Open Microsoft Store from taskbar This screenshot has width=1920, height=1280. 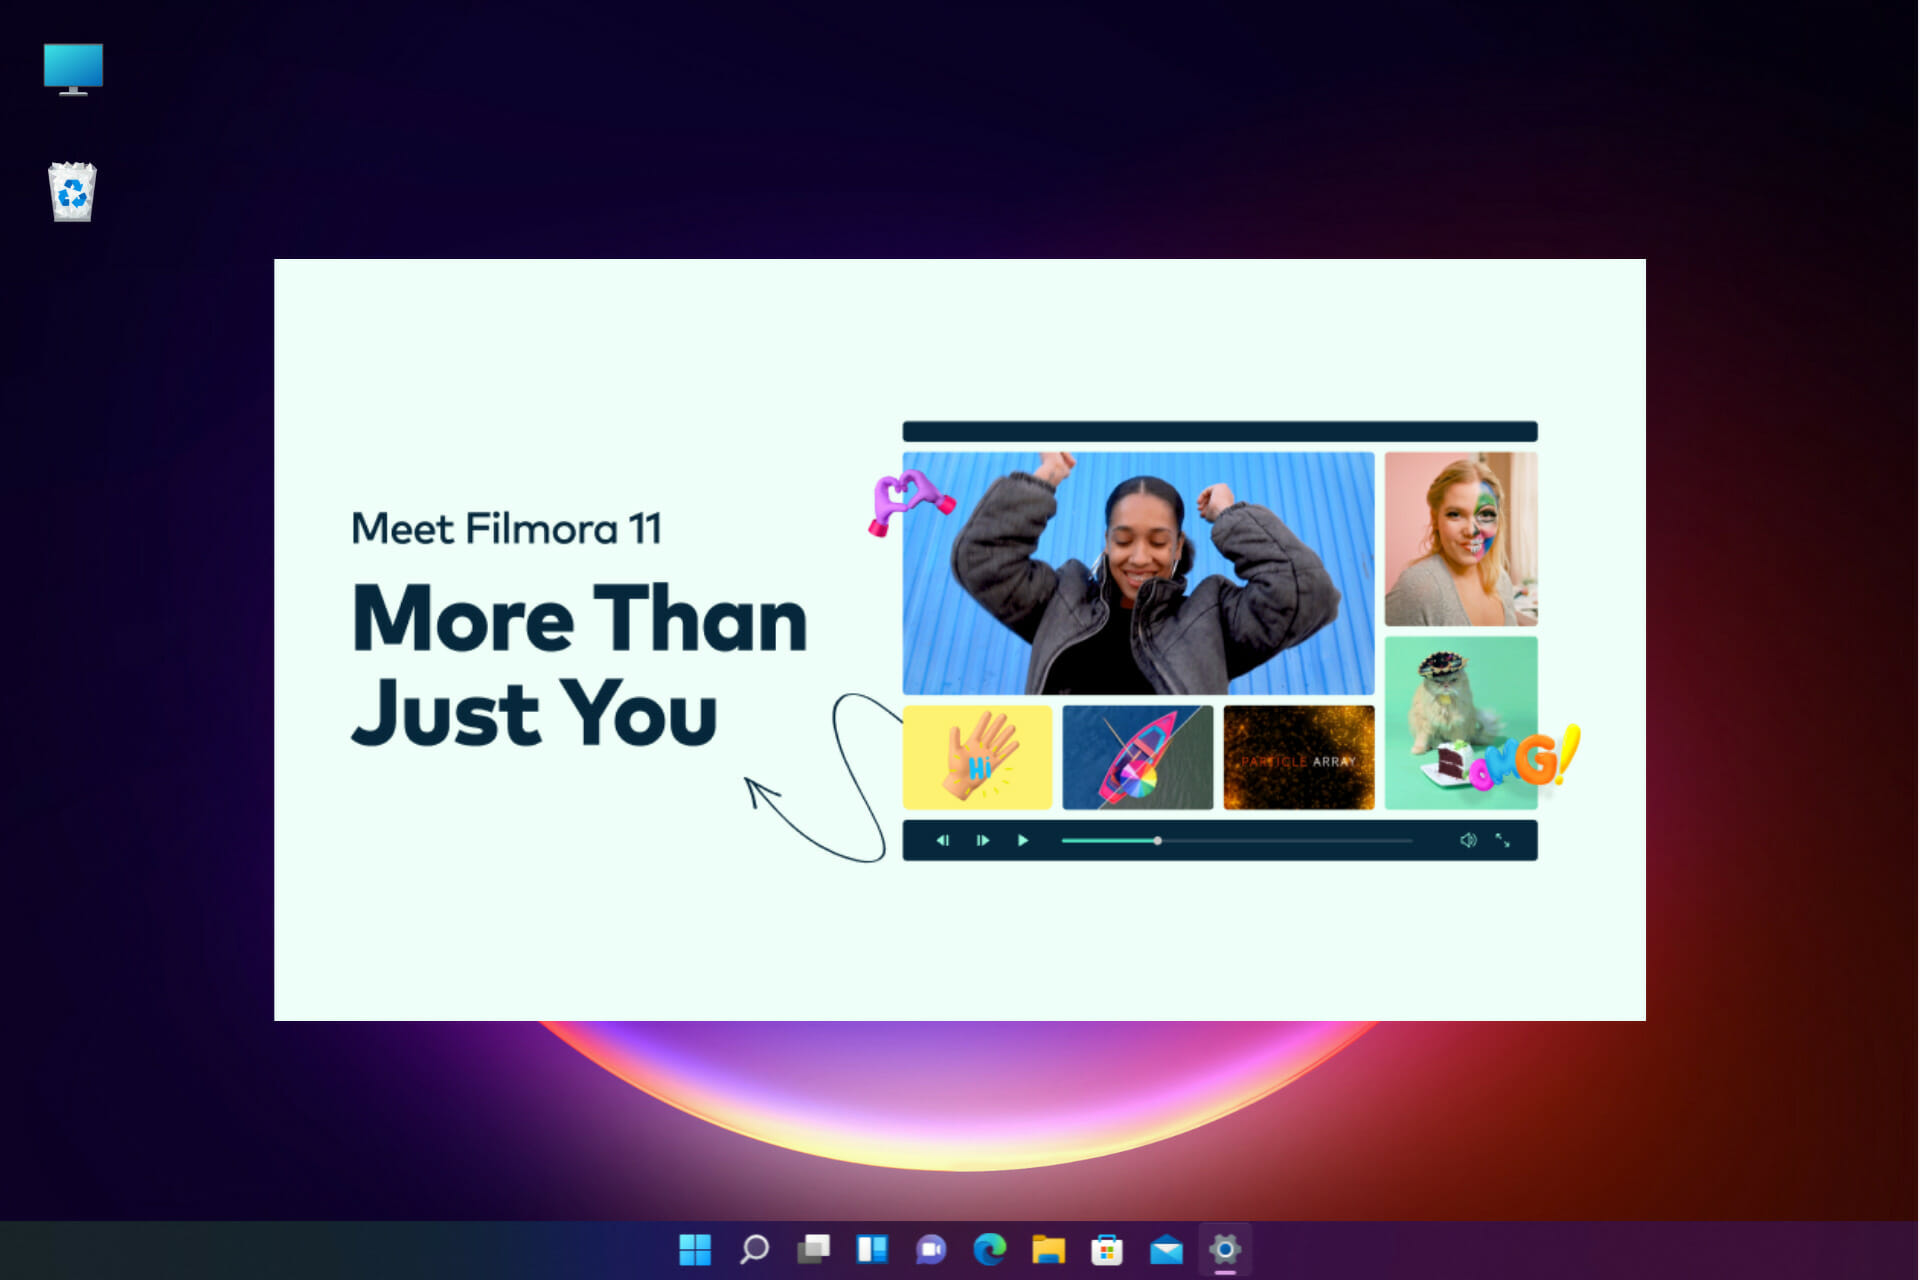(x=1107, y=1249)
